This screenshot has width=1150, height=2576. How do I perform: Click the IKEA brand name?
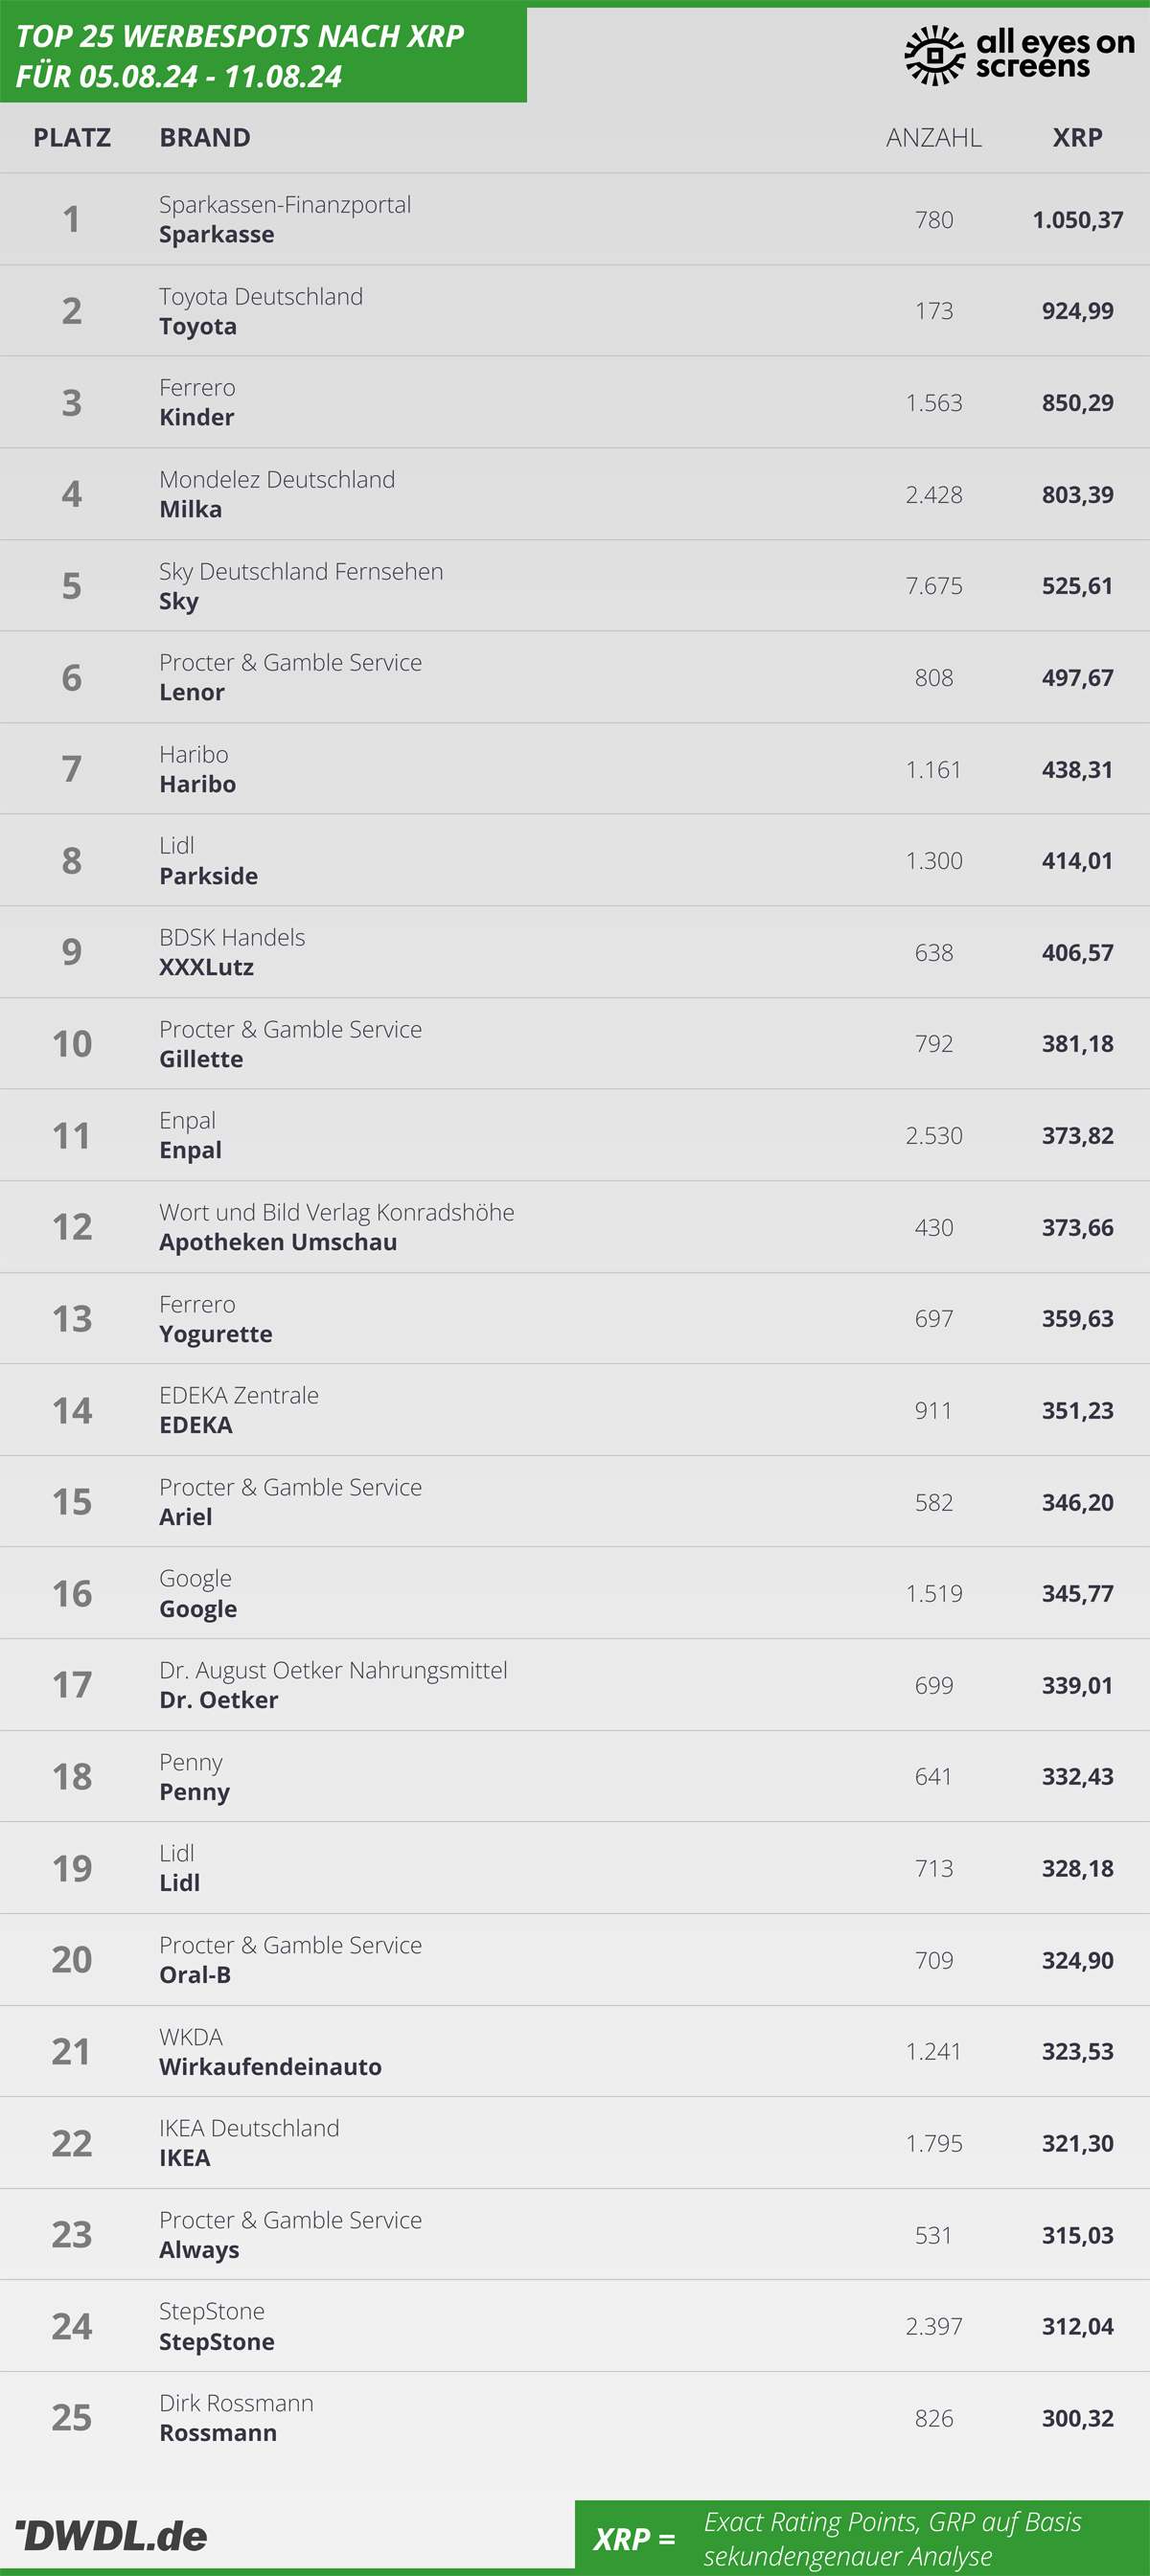pos(185,2158)
